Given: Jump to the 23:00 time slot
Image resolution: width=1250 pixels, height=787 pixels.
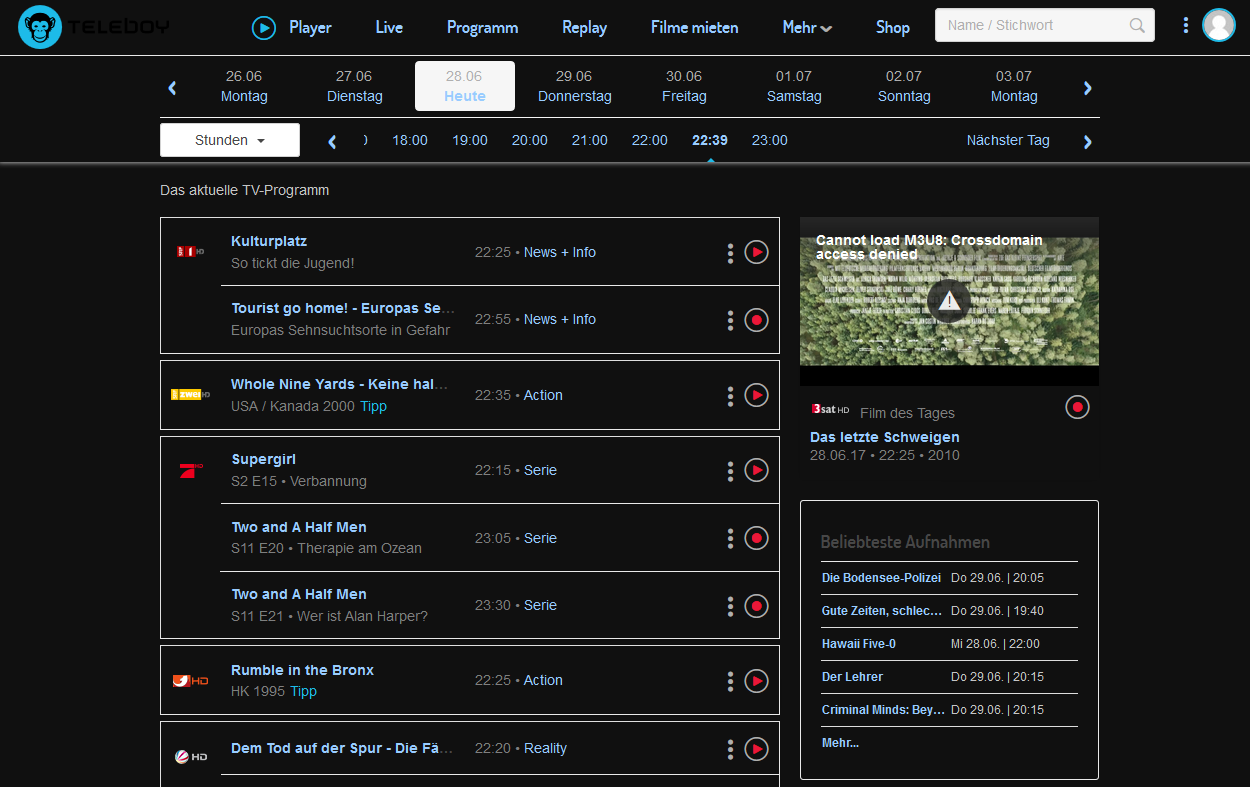Looking at the screenshot, I should (x=770, y=140).
